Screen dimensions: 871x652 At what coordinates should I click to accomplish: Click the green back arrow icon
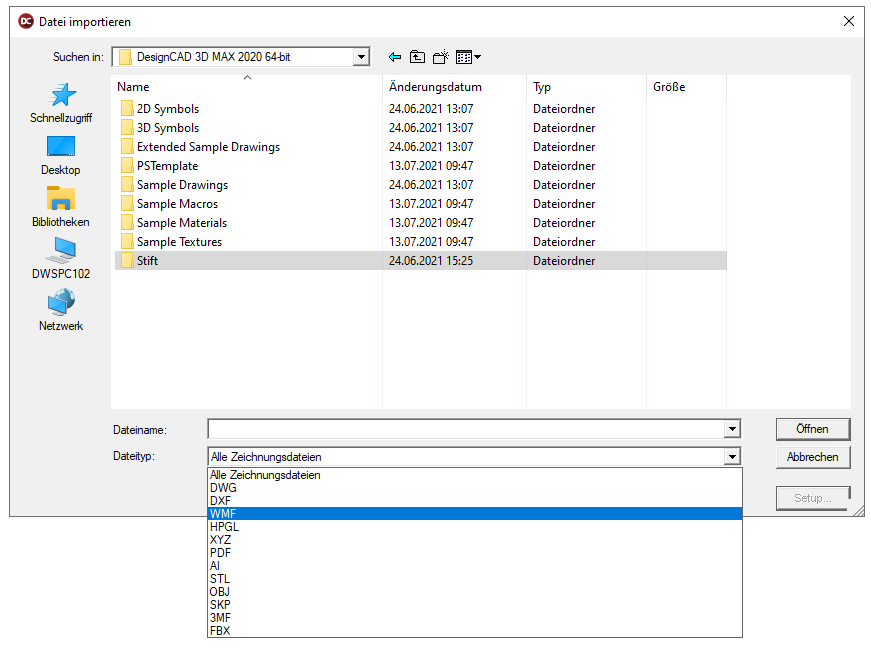click(x=395, y=57)
